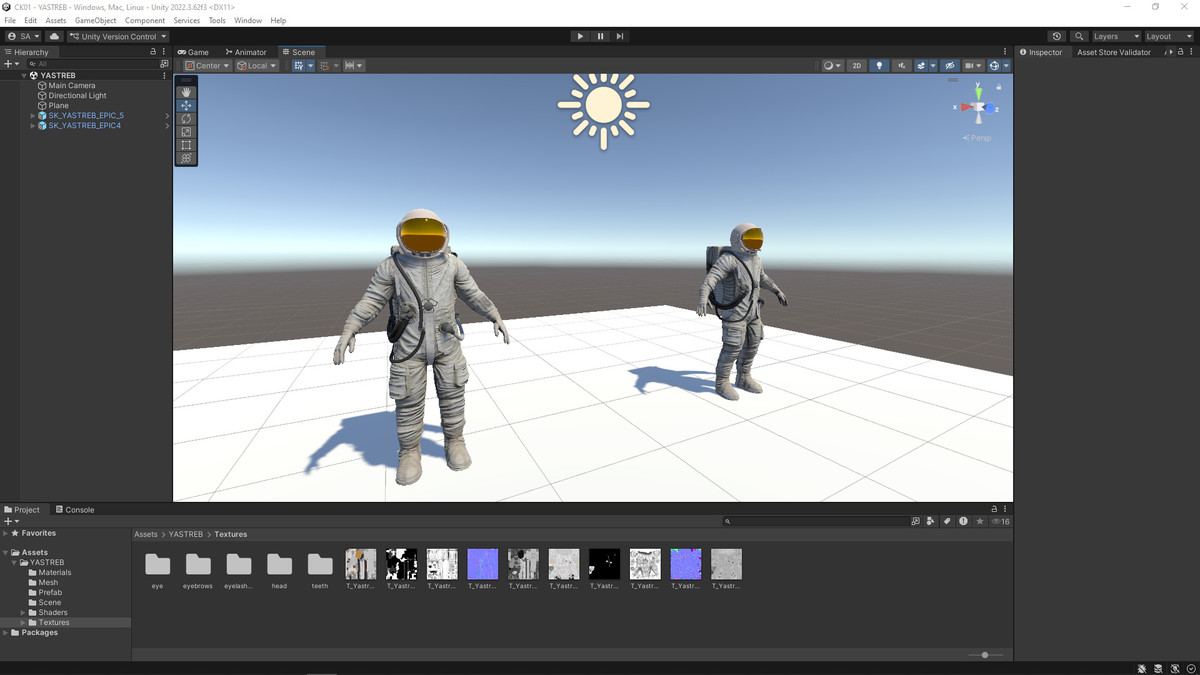
Task: Toggle hidden packages visibility count
Action: click(1000, 521)
